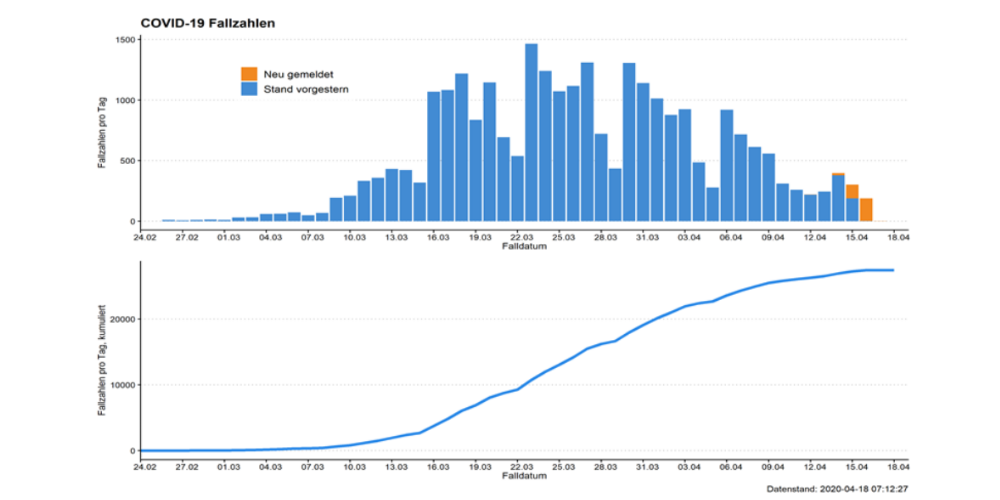The width and height of the screenshot is (1000, 500).
Task: Click the 10000 tick on the cumulative chart
Action: 120,385
